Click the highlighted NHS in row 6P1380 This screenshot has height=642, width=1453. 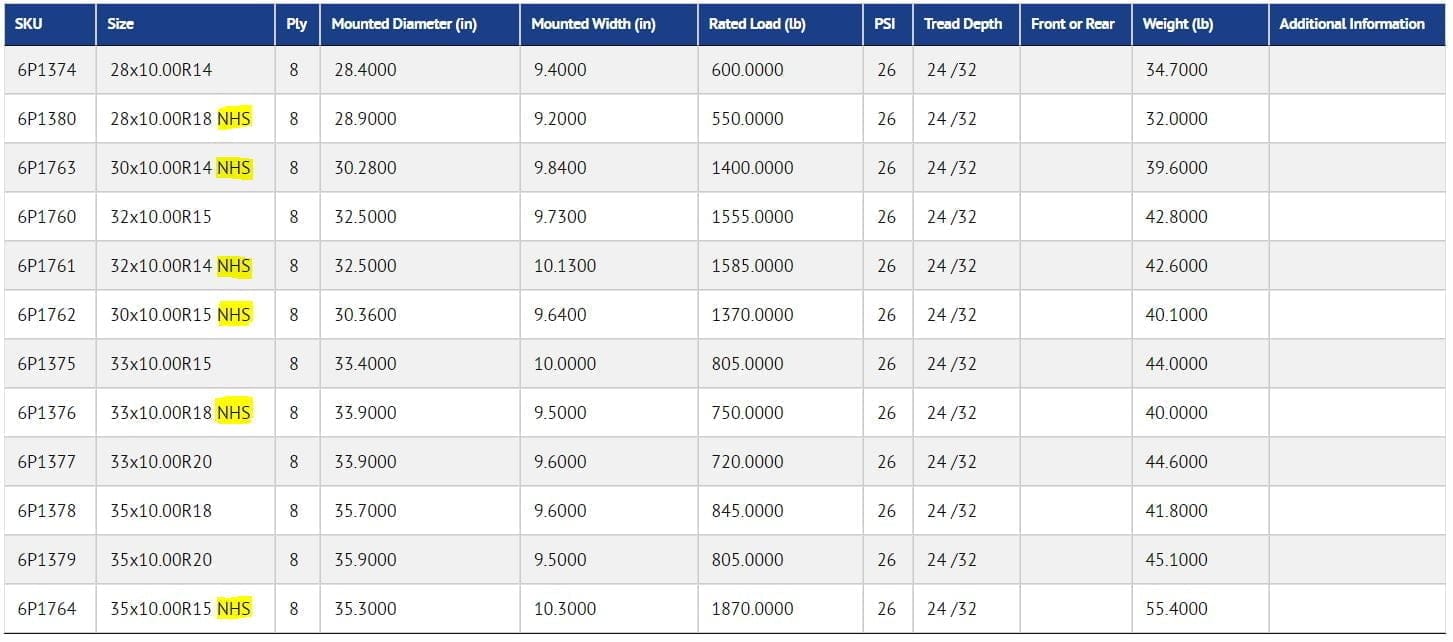(x=234, y=119)
